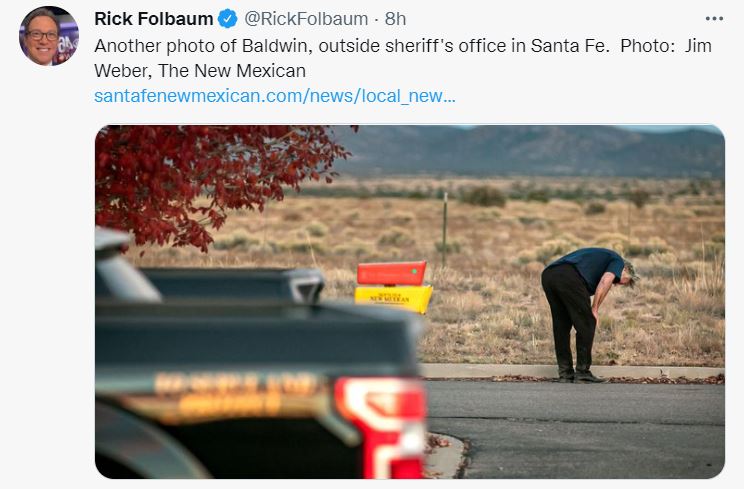This screenshot has height=489, width=744.
Task: Click the red newspaper box in photo
Action: (392, 273)
